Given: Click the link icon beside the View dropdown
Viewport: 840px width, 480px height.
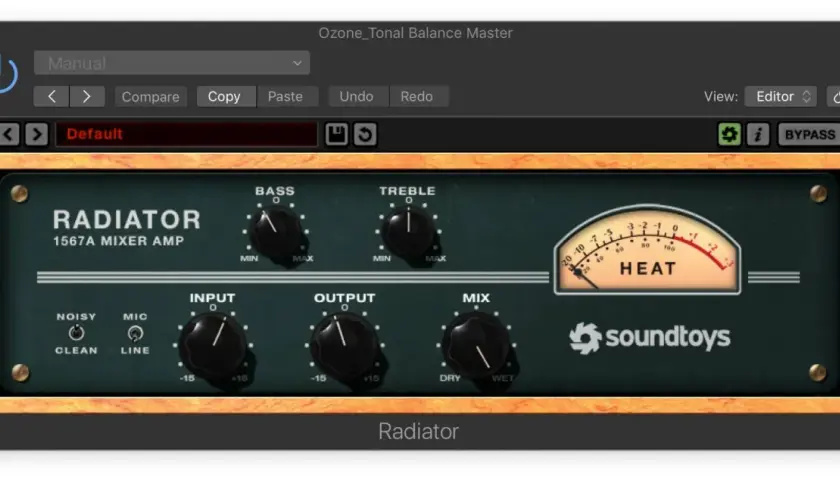Looking at the screenshot, I should (x=834, y=96).
